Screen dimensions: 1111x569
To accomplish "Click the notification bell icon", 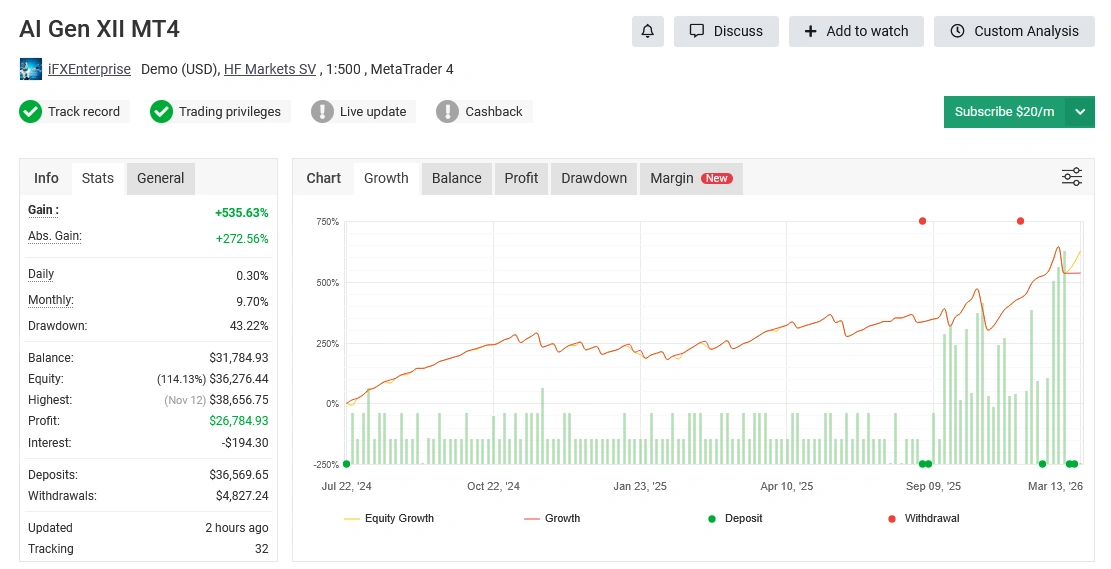I will (x=647, y=31).
